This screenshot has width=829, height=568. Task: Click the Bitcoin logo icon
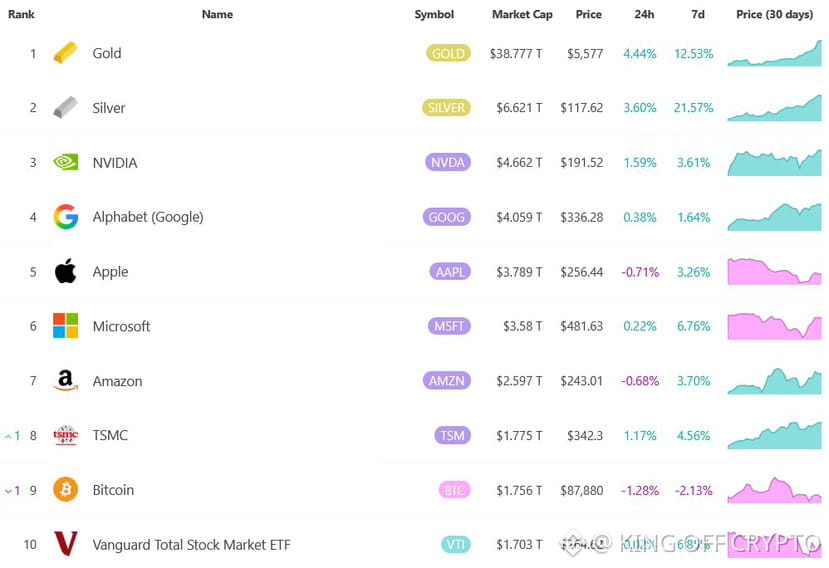(65, 490)
